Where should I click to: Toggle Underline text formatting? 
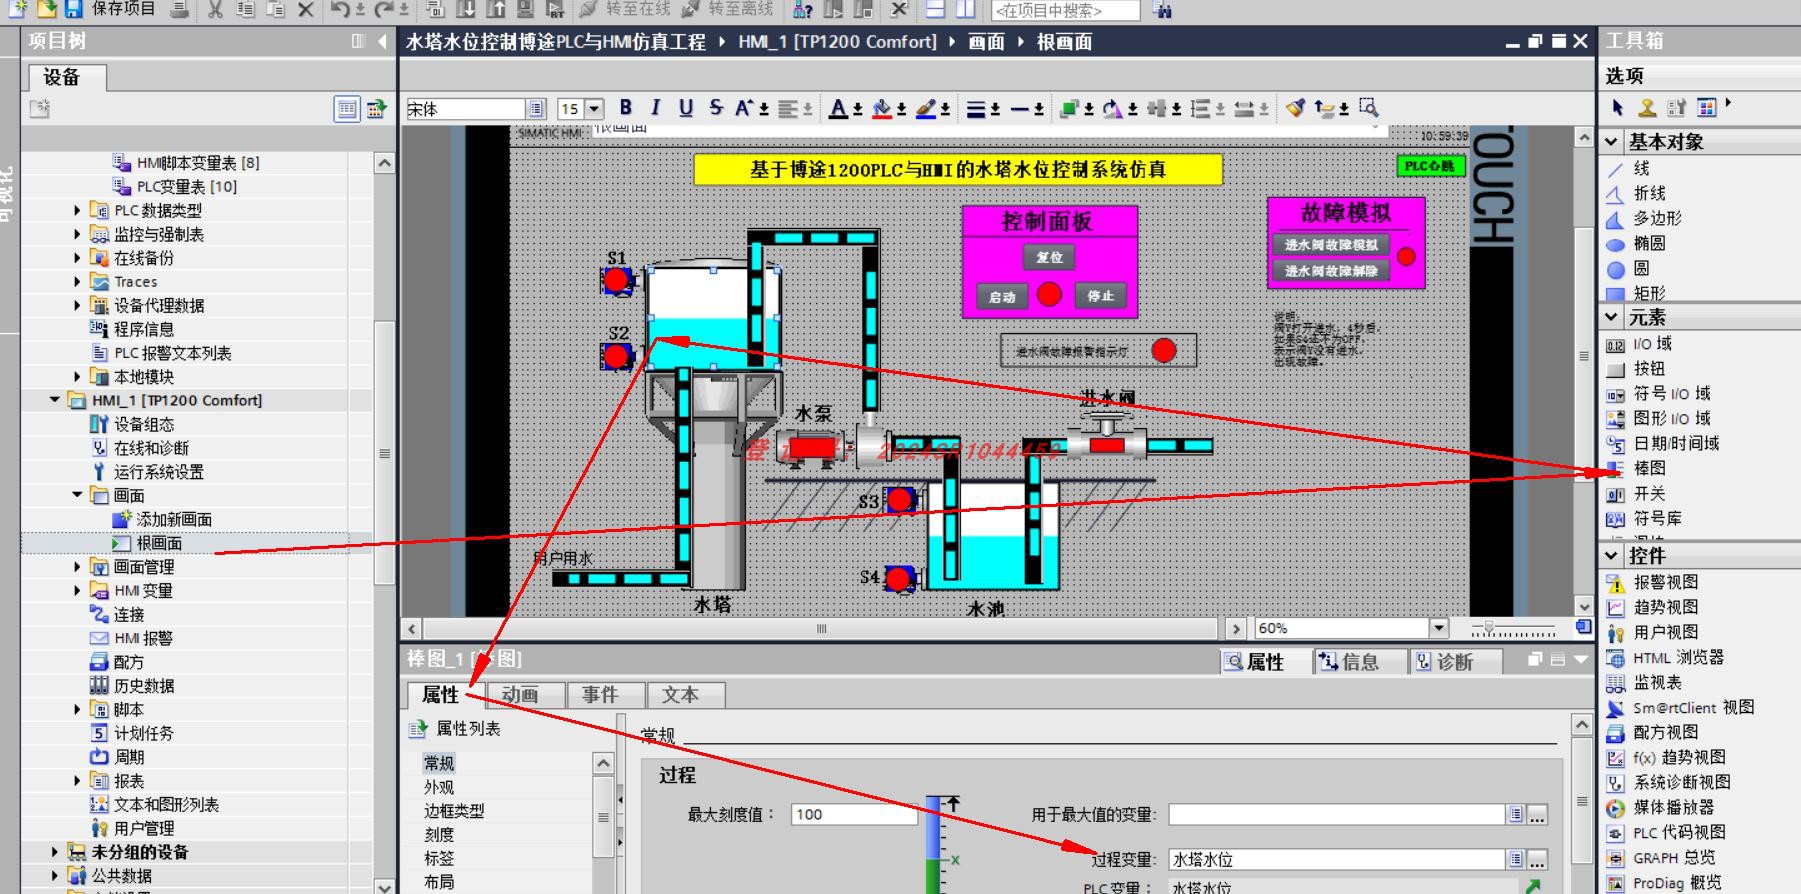pyautogui.click(x=685, y=108)
